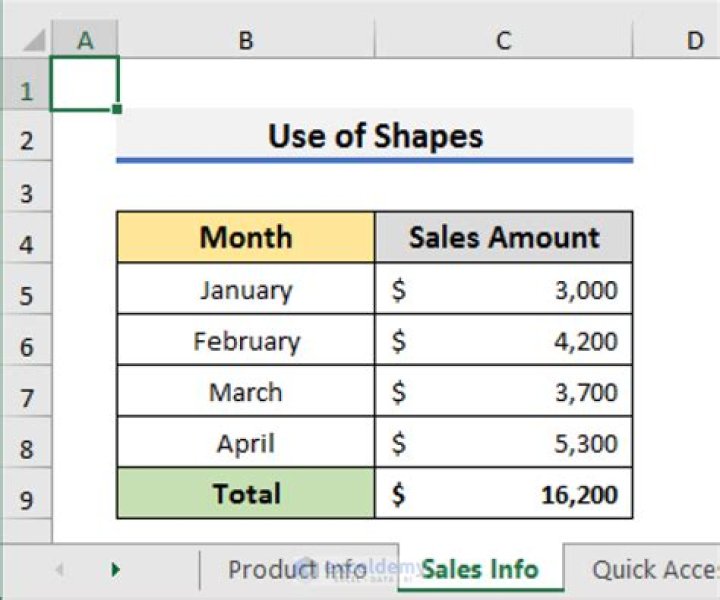Switch to the Sales Info sheet tab
Screen dimensions: 720x600
480,568
